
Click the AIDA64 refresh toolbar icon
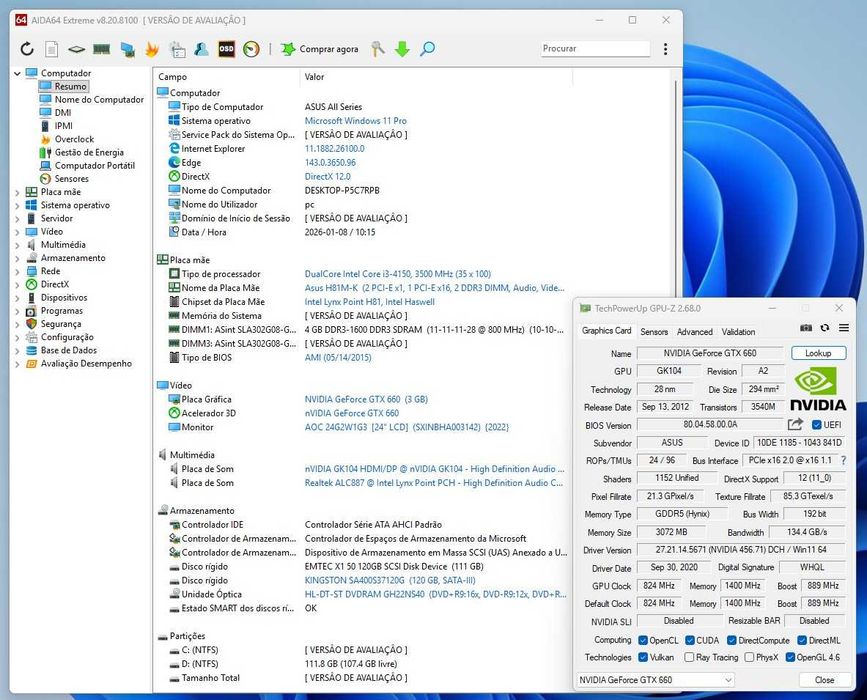(27, 49)
